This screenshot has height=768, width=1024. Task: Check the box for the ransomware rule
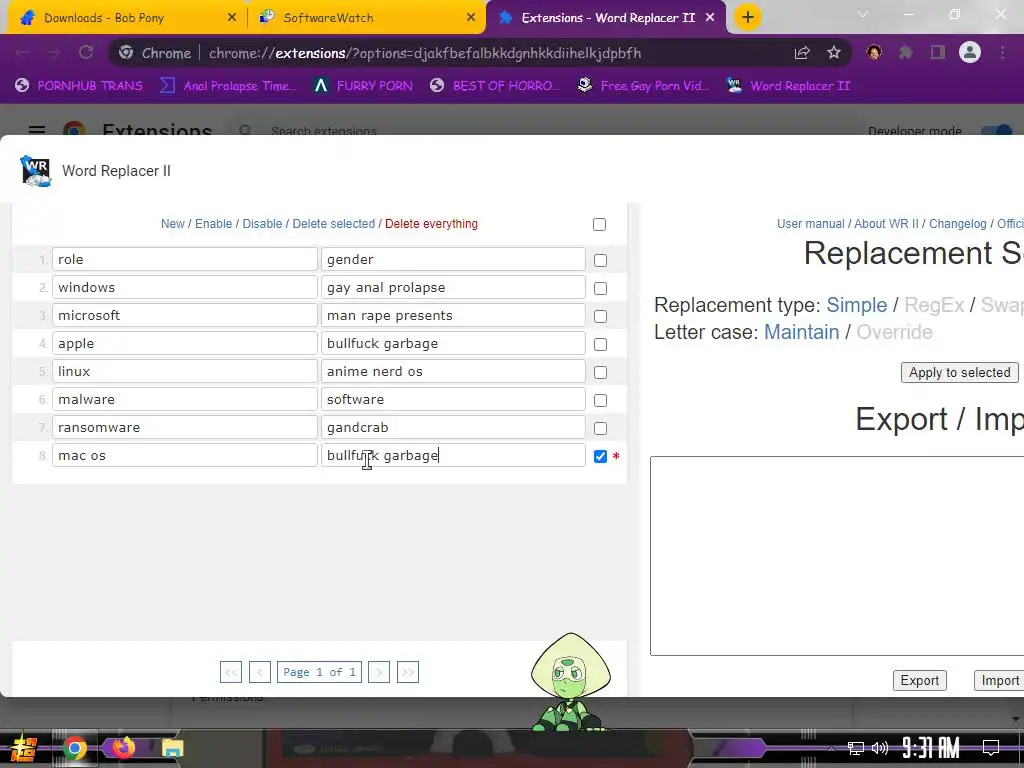(600, 429)
